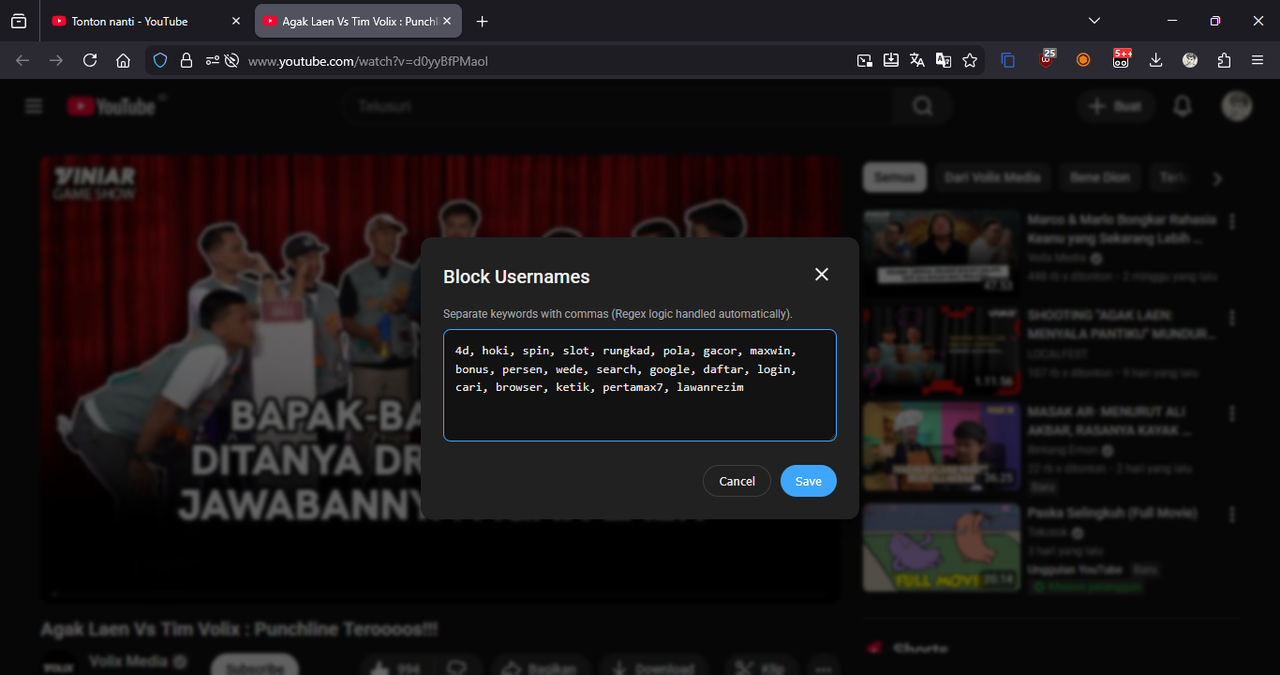The image size is (1280, 675).
Task: Open the Firefox application menu
Action: (x=1258, y=60)
